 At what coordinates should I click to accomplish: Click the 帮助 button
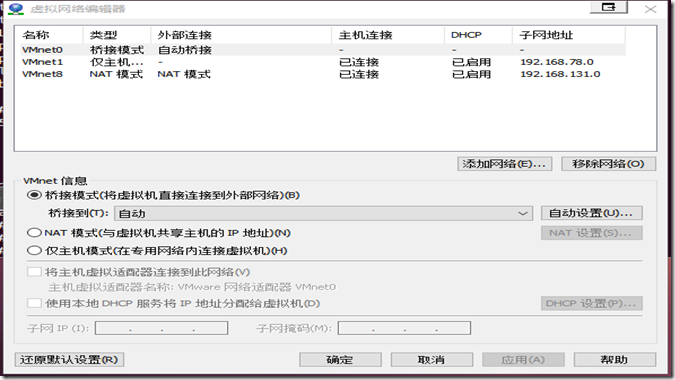point(615,359)
